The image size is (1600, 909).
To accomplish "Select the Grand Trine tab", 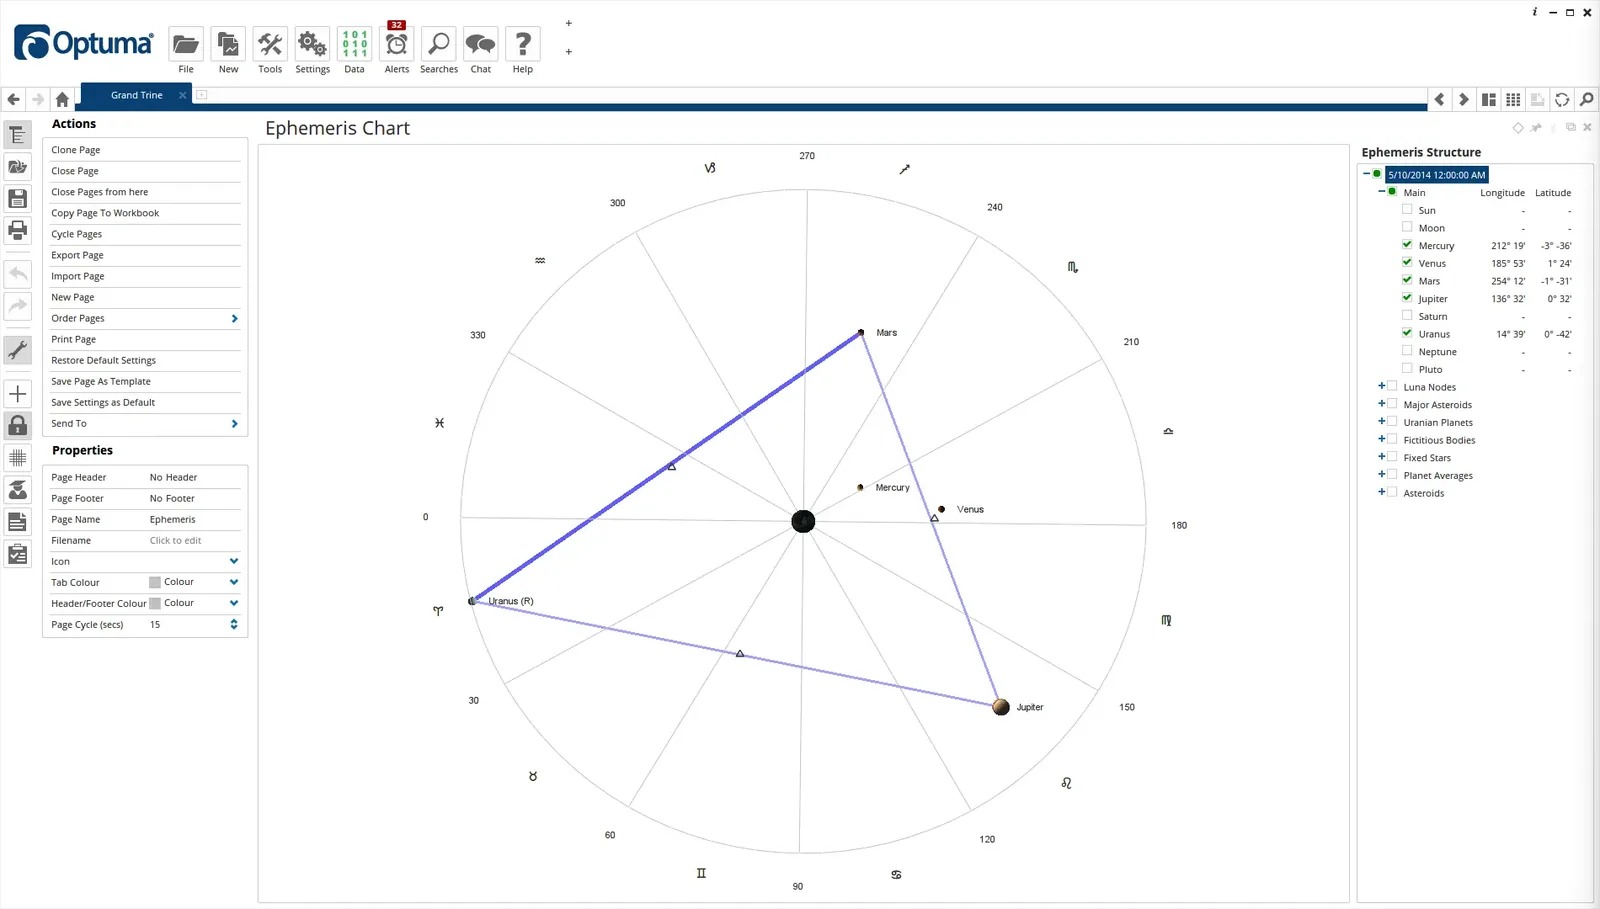I will pyautogui.click(x=136, y=95).
